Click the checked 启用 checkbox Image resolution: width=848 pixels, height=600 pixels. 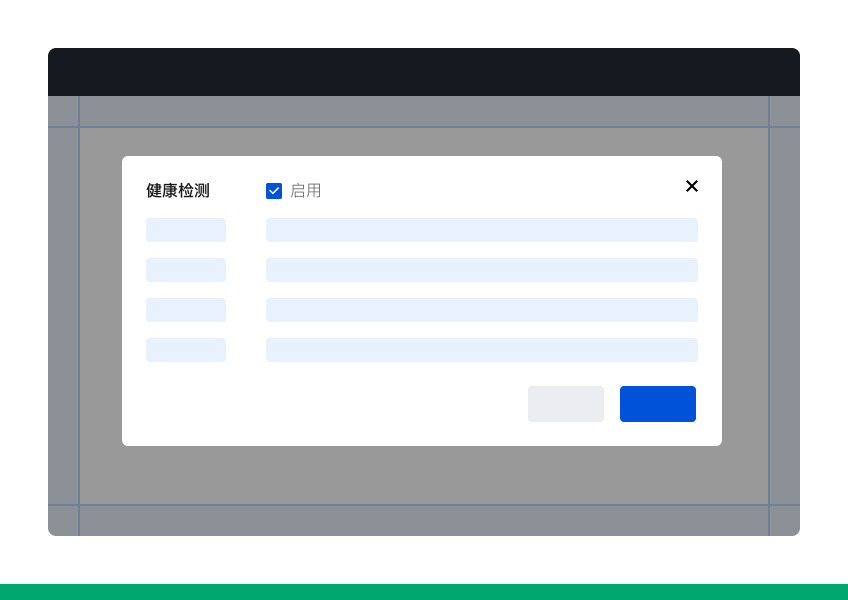pos(274,191)
